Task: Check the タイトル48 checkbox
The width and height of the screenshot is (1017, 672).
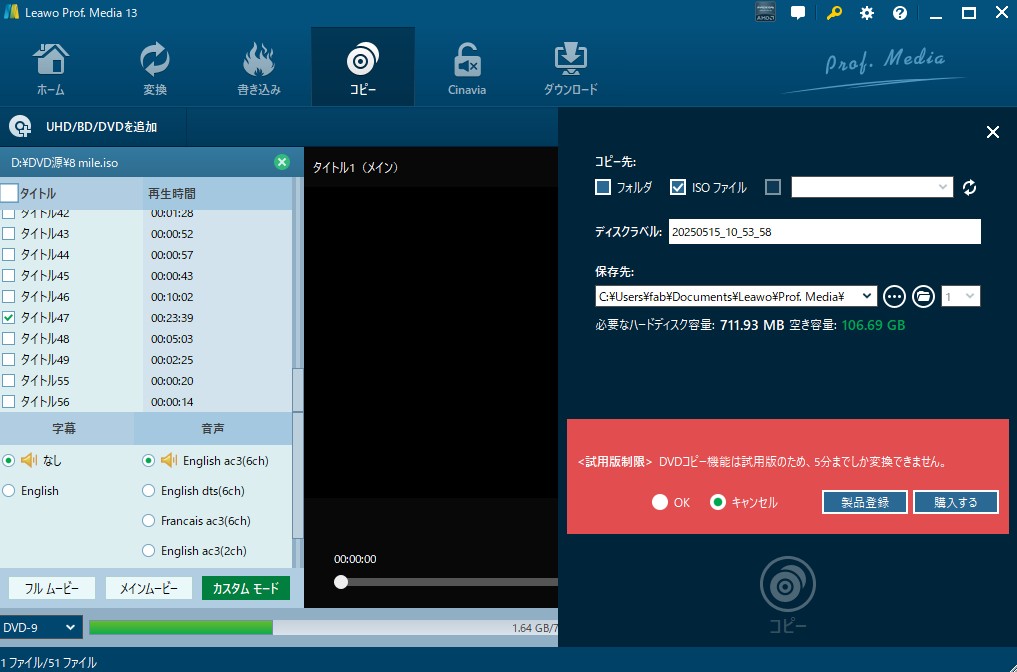Action: pyautogui.click(x=8, y=339)
